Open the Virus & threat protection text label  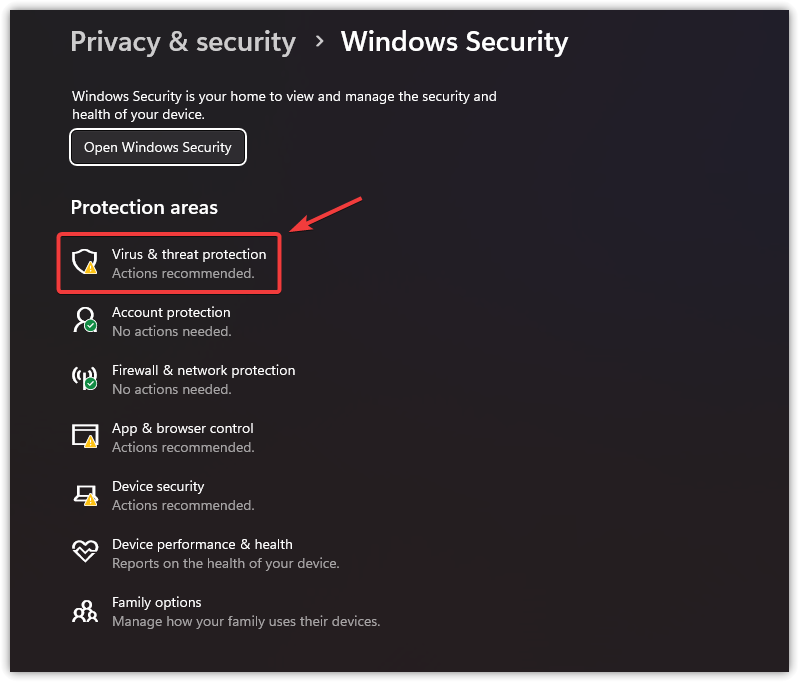click(189, 254)
